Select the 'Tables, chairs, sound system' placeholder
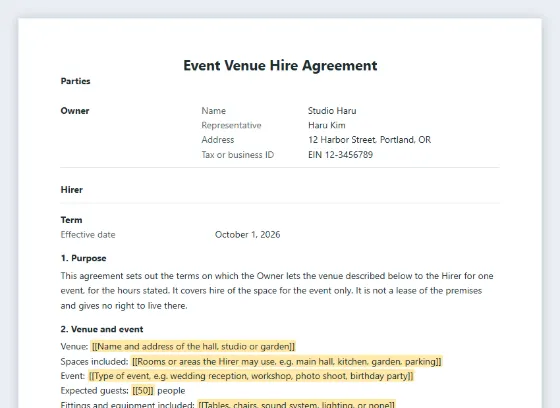The width and height of the screenshot is (560, 408). [296, 404]
